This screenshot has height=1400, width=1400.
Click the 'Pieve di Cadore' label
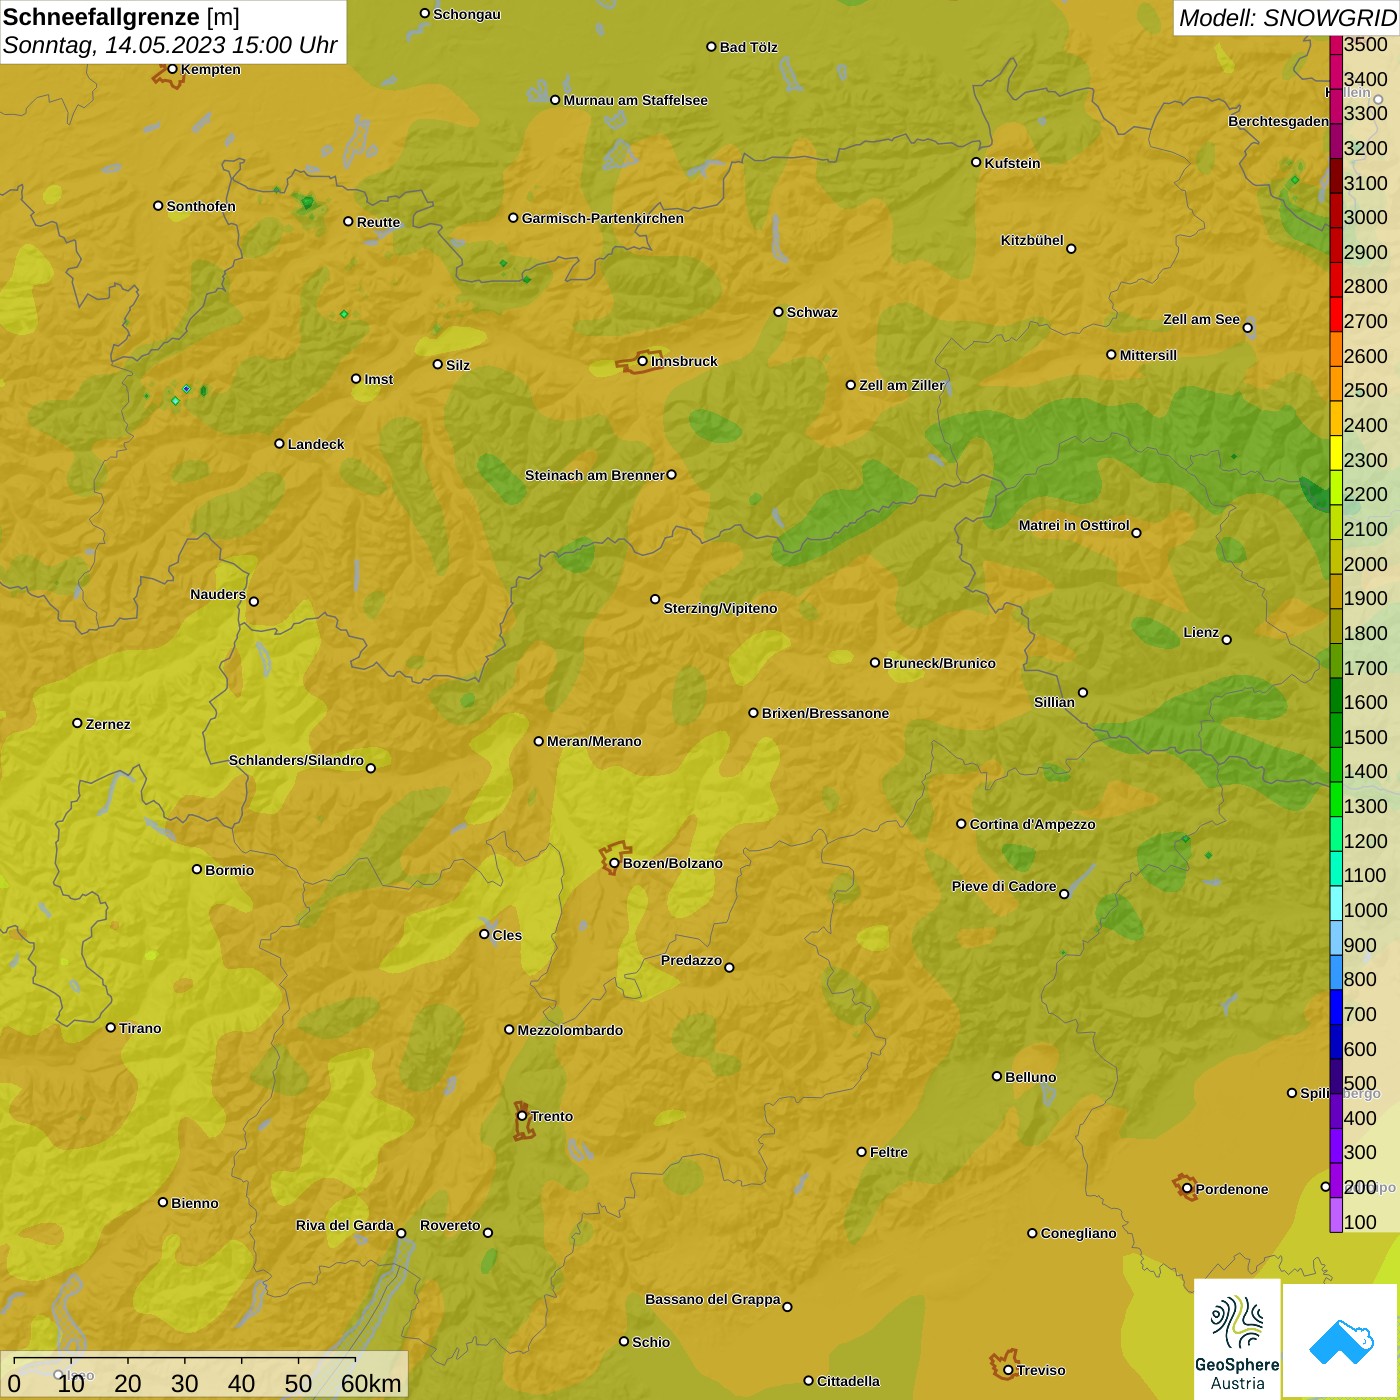tap(1004, 886)
